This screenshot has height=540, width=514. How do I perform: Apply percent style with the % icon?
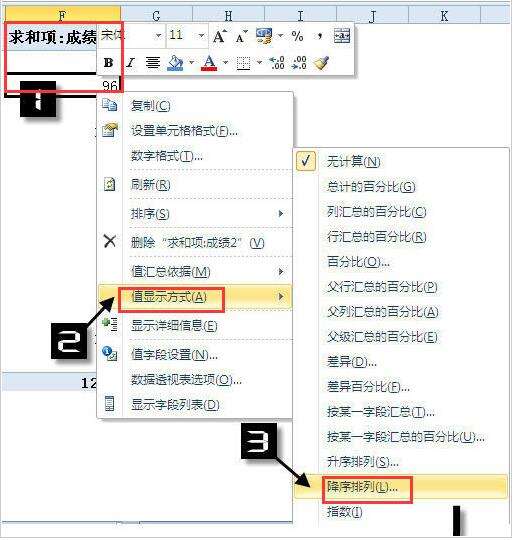pos(297,36)
